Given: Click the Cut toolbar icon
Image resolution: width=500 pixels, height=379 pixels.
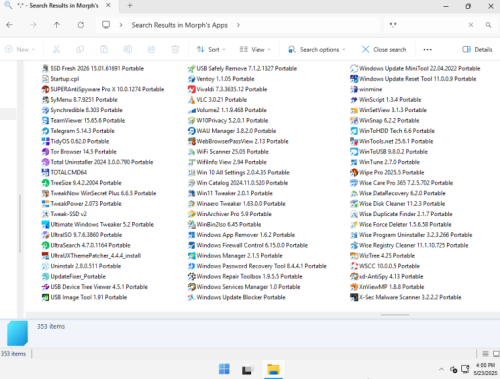Looking at the screenshot, I should point(56,49).
